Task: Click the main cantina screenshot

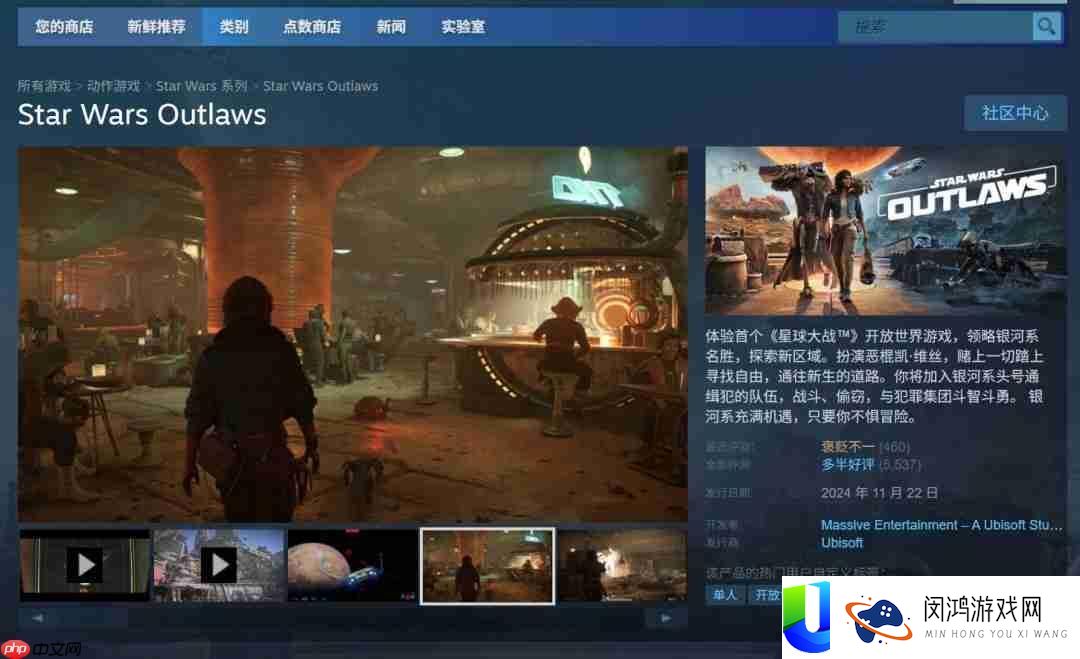Action: coord(353,334)
